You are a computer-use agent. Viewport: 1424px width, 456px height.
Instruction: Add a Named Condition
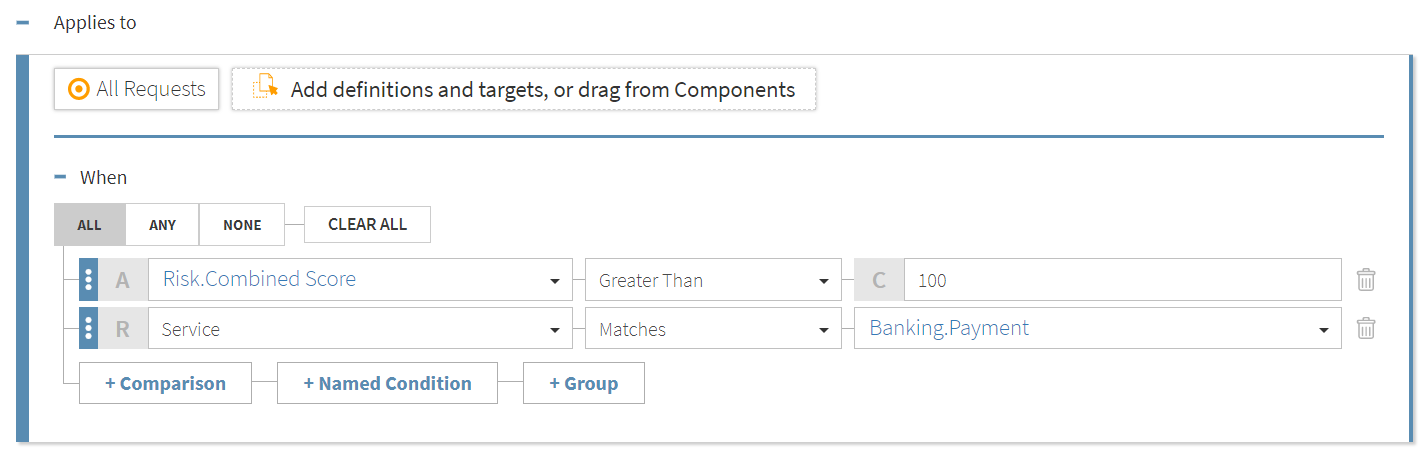[387, 383]
